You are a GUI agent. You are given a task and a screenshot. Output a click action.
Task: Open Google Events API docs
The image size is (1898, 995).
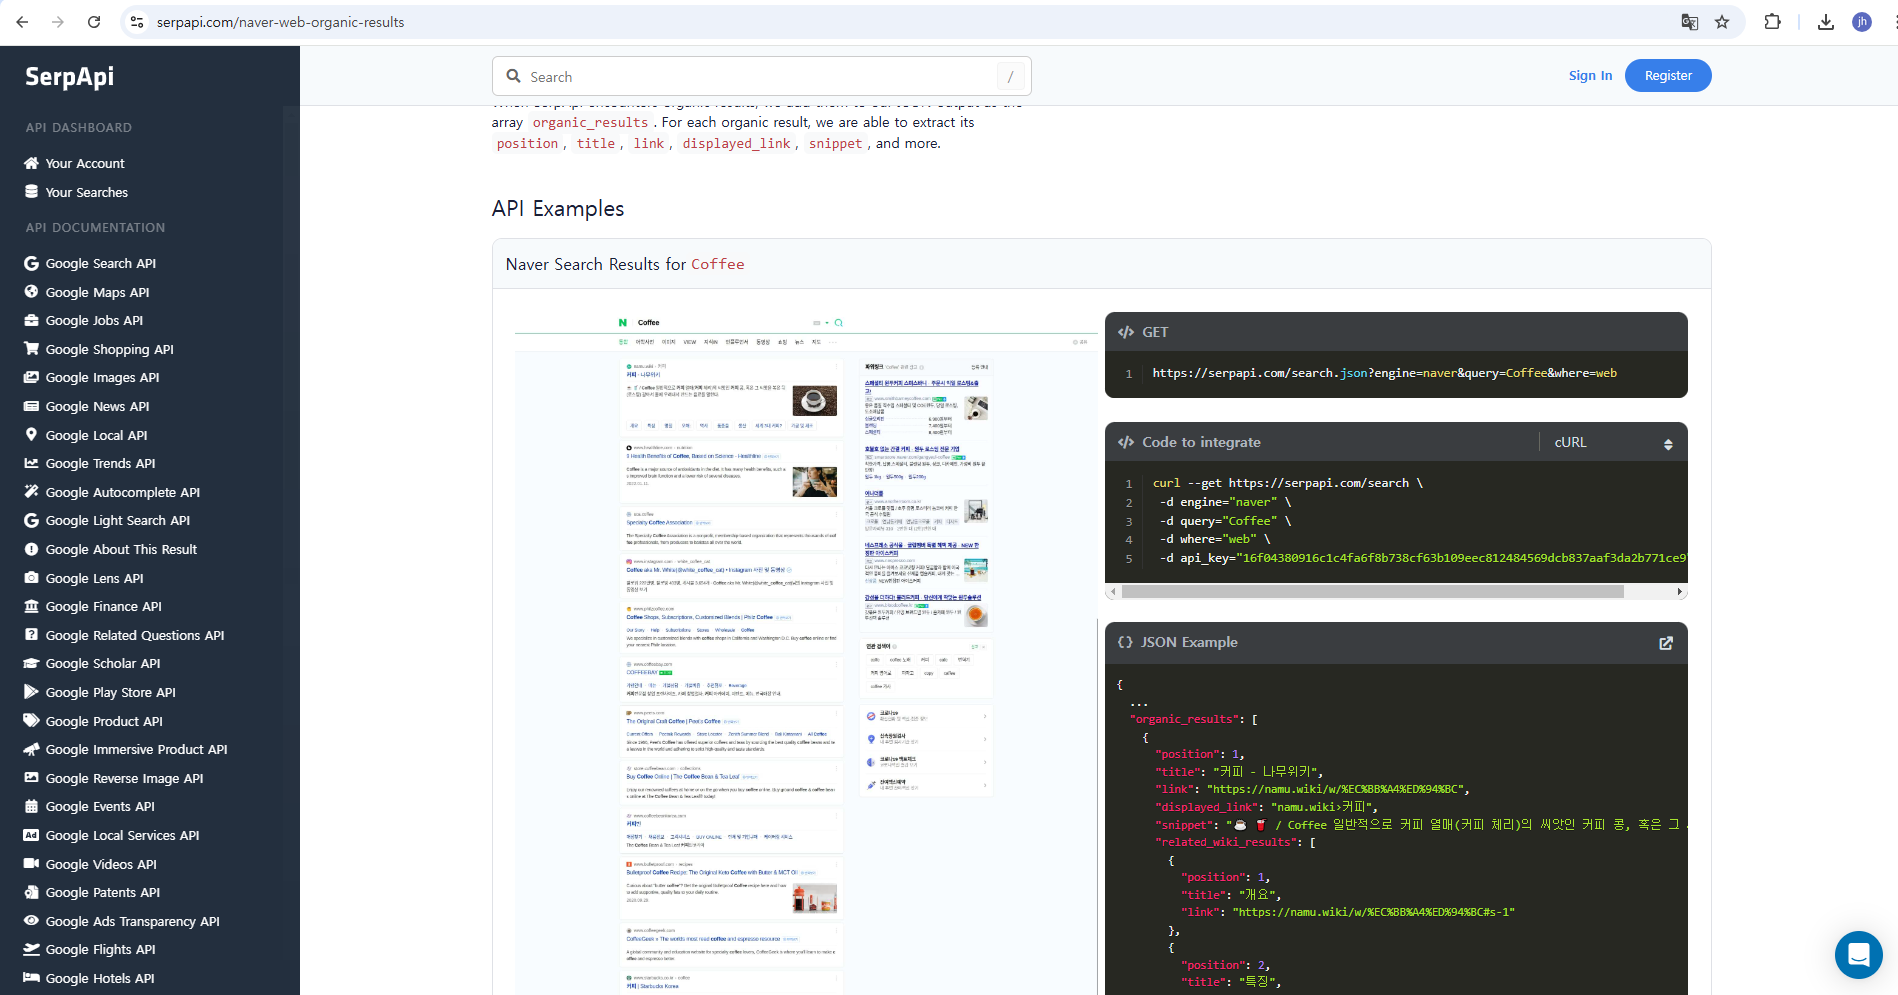click(100, 806)
